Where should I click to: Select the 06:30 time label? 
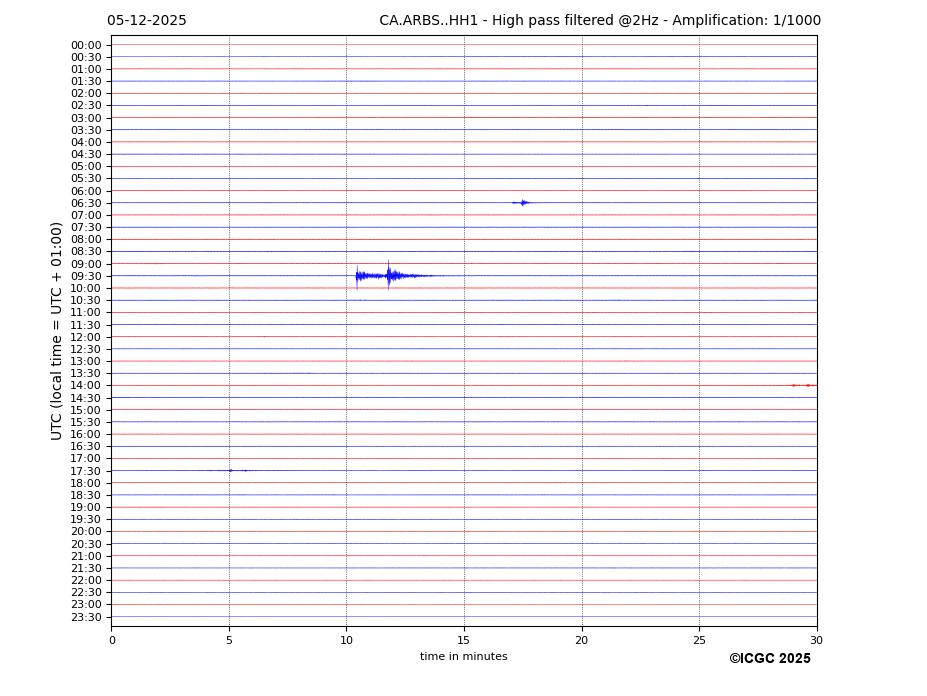coord(86,203)
